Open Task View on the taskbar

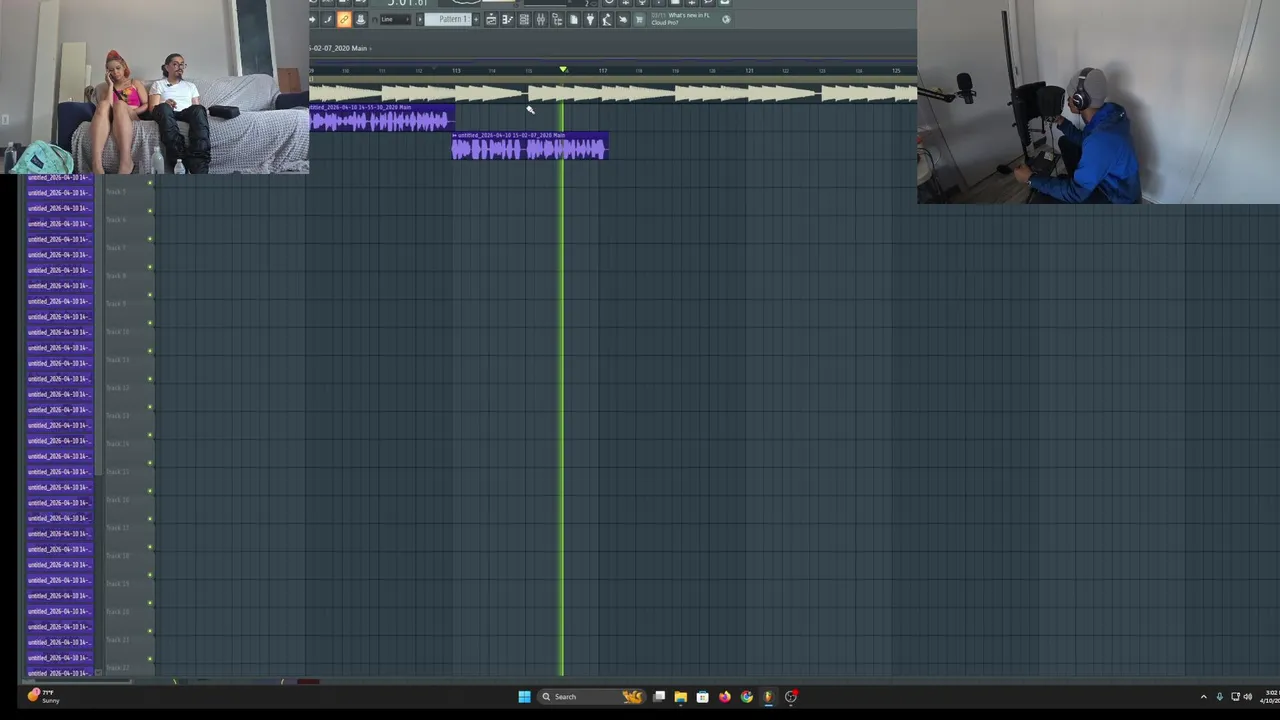point(659,697)
